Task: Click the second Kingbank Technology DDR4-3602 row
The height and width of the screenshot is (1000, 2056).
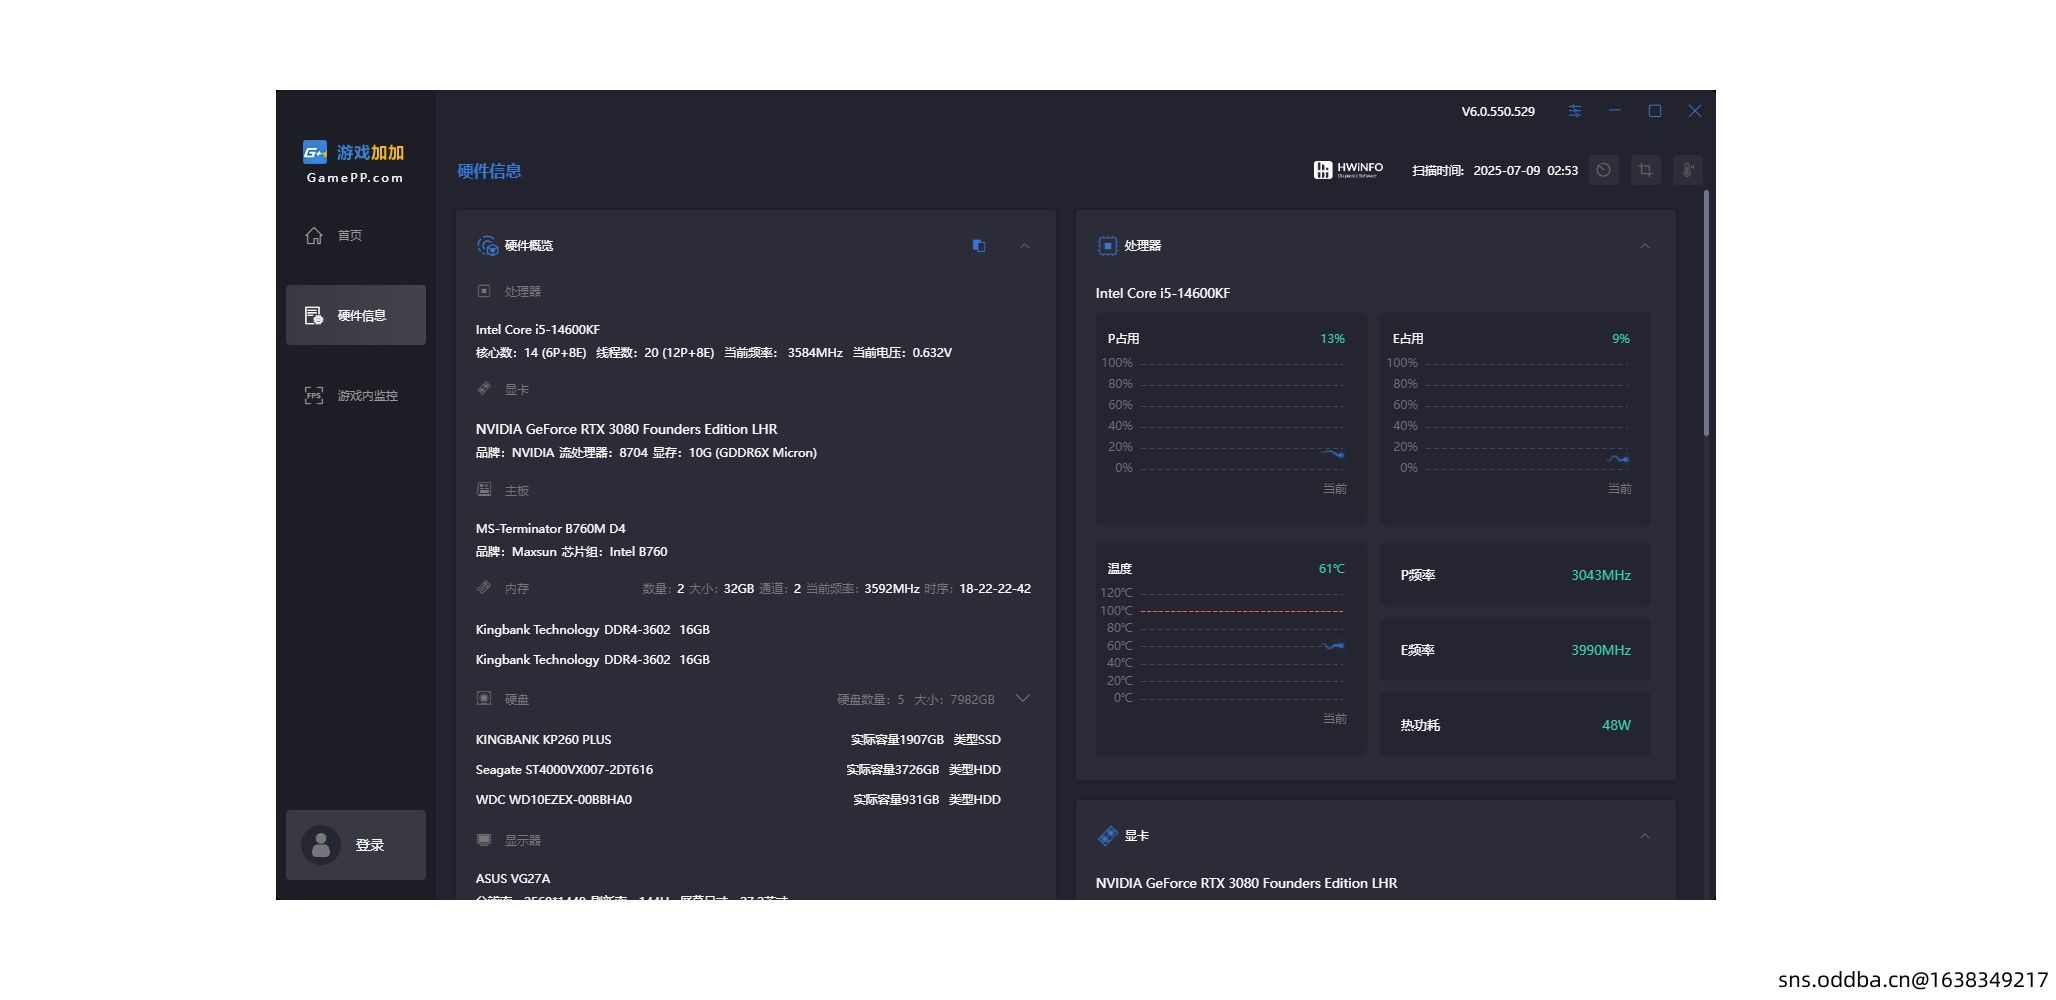Action: [593, 660]
